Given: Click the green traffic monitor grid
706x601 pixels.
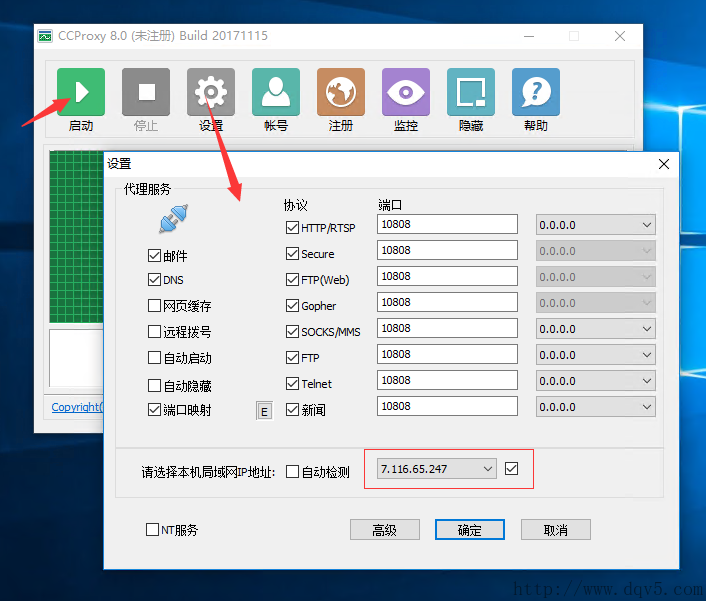Looking at the screenshot, I should click(x=77, y=237).
